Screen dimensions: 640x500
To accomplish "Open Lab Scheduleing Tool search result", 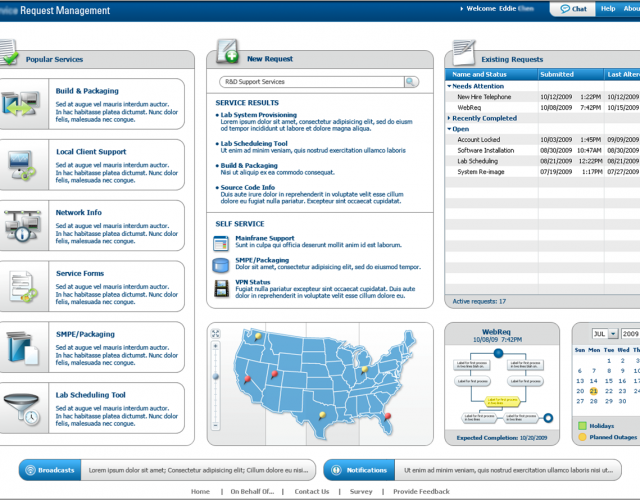I will [x=254, y=144].
